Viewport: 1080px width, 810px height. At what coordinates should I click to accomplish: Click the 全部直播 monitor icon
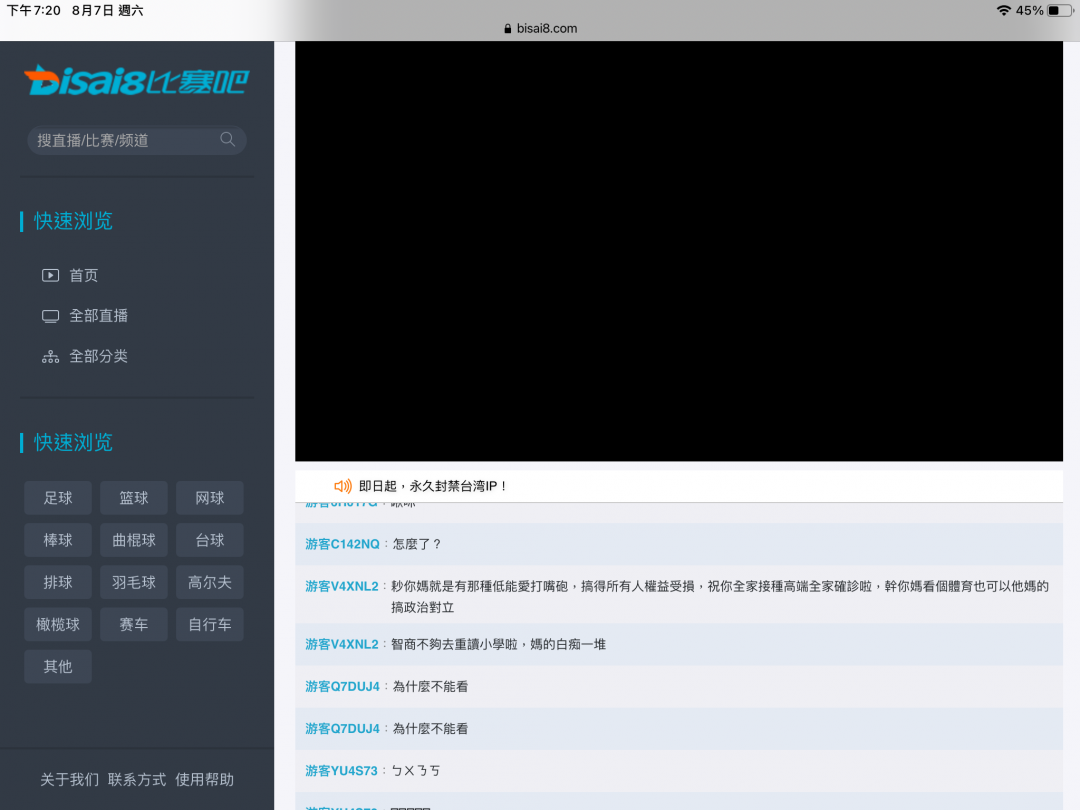pos(50,316)
